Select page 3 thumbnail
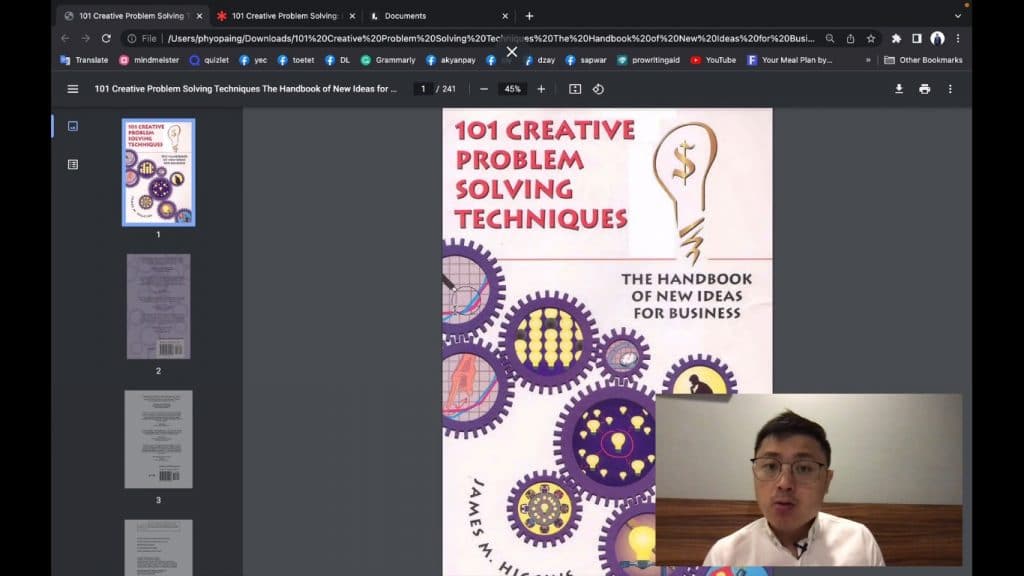Viewport: 1024px width, 576px height. (159, 439)
